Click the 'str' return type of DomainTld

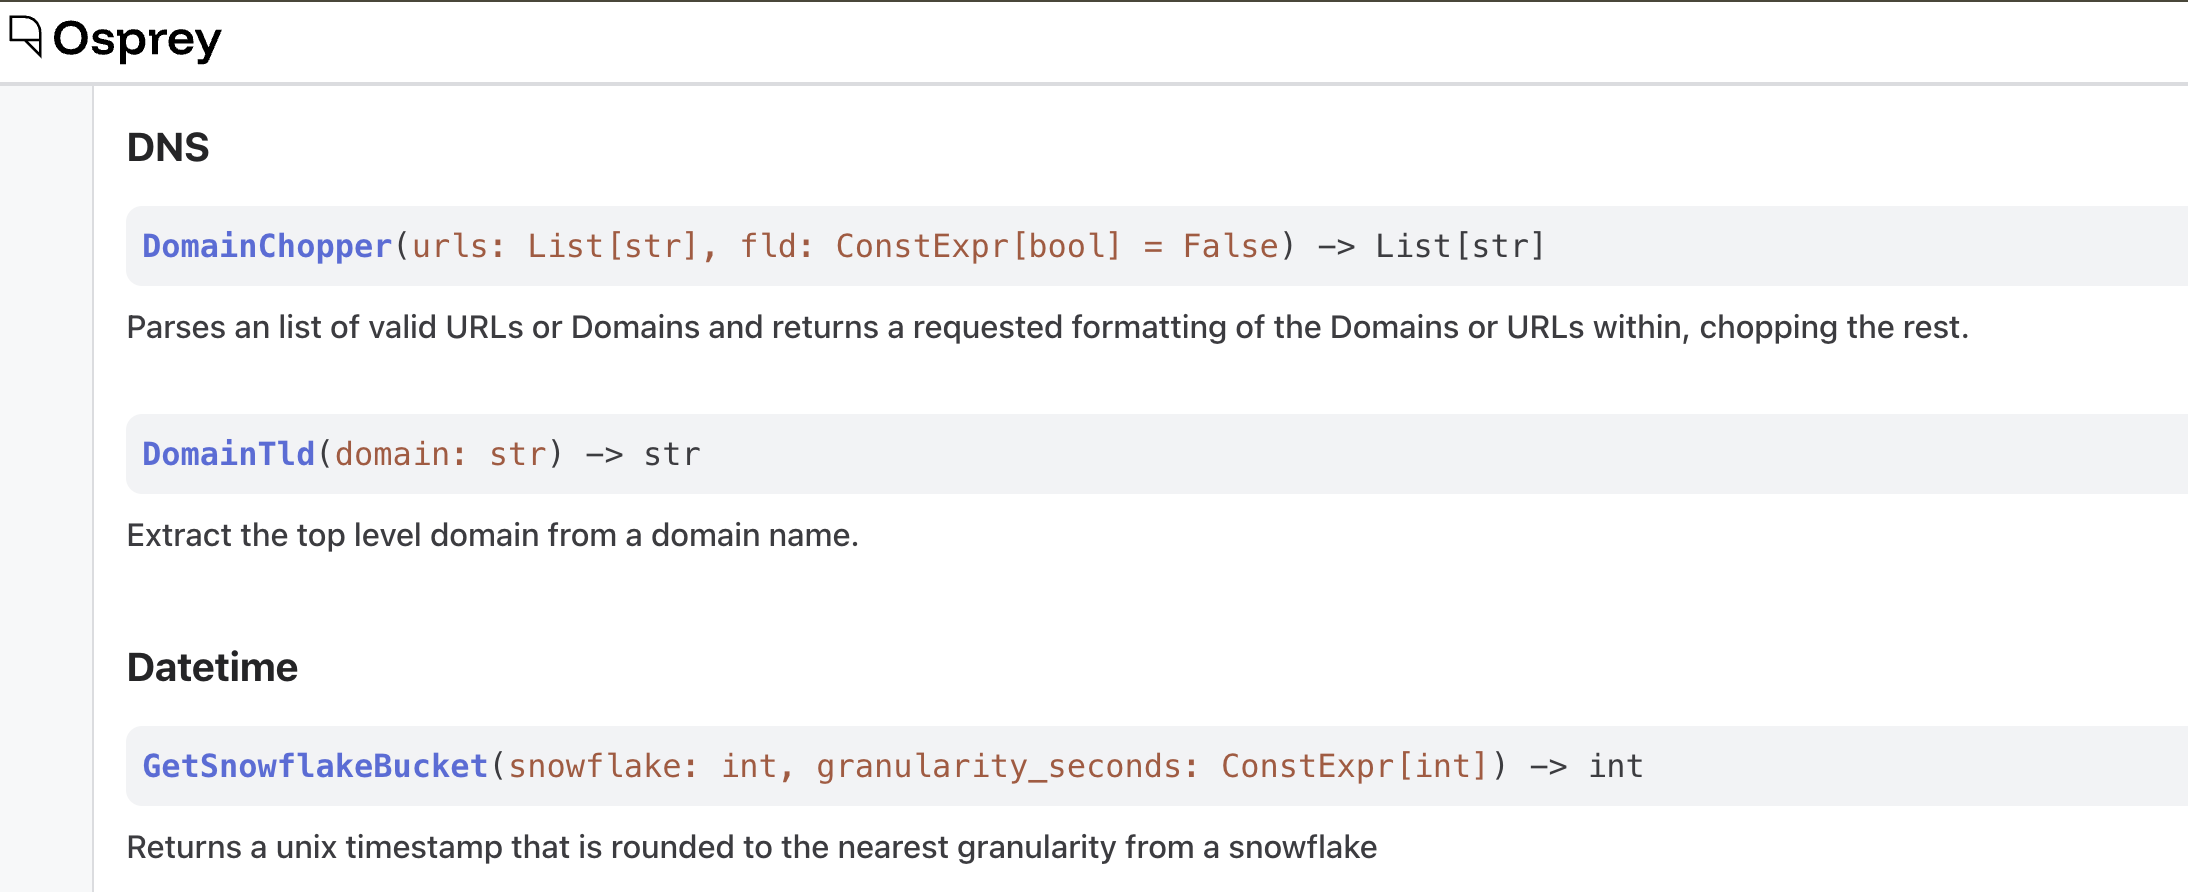coord(672,454)
